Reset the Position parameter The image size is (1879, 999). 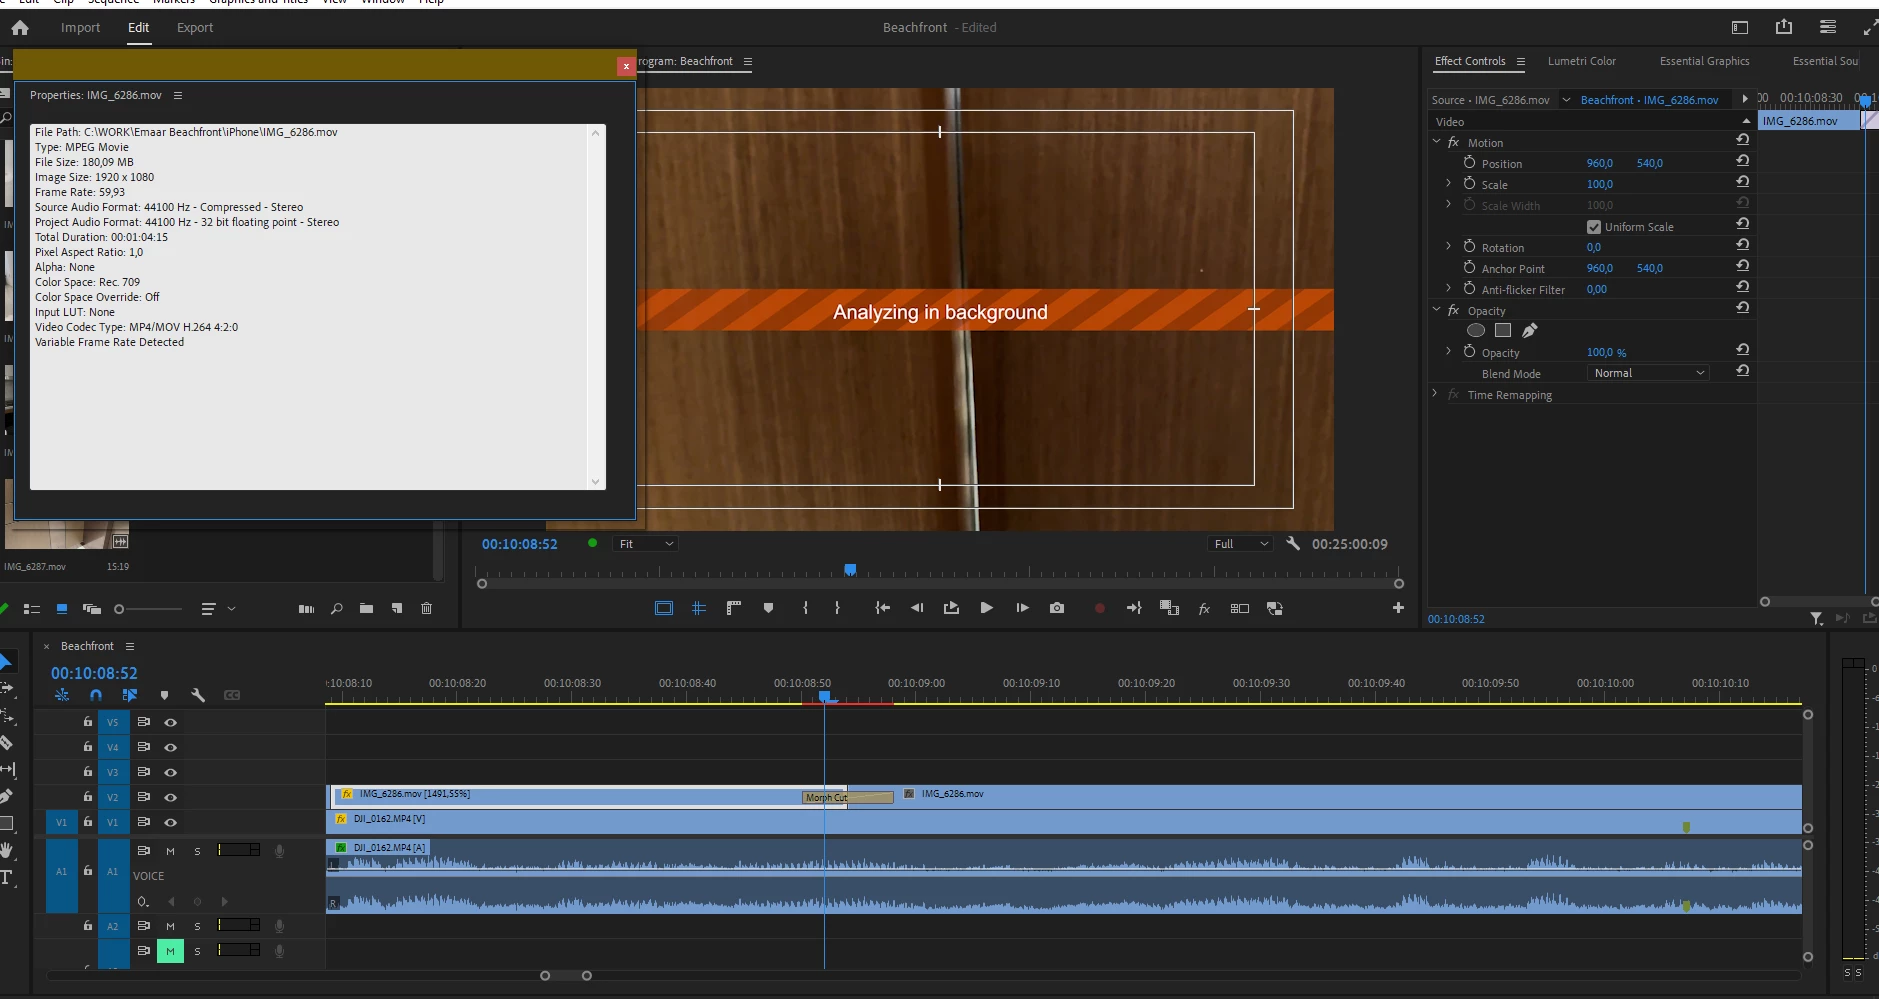[x=1743, y=161]
